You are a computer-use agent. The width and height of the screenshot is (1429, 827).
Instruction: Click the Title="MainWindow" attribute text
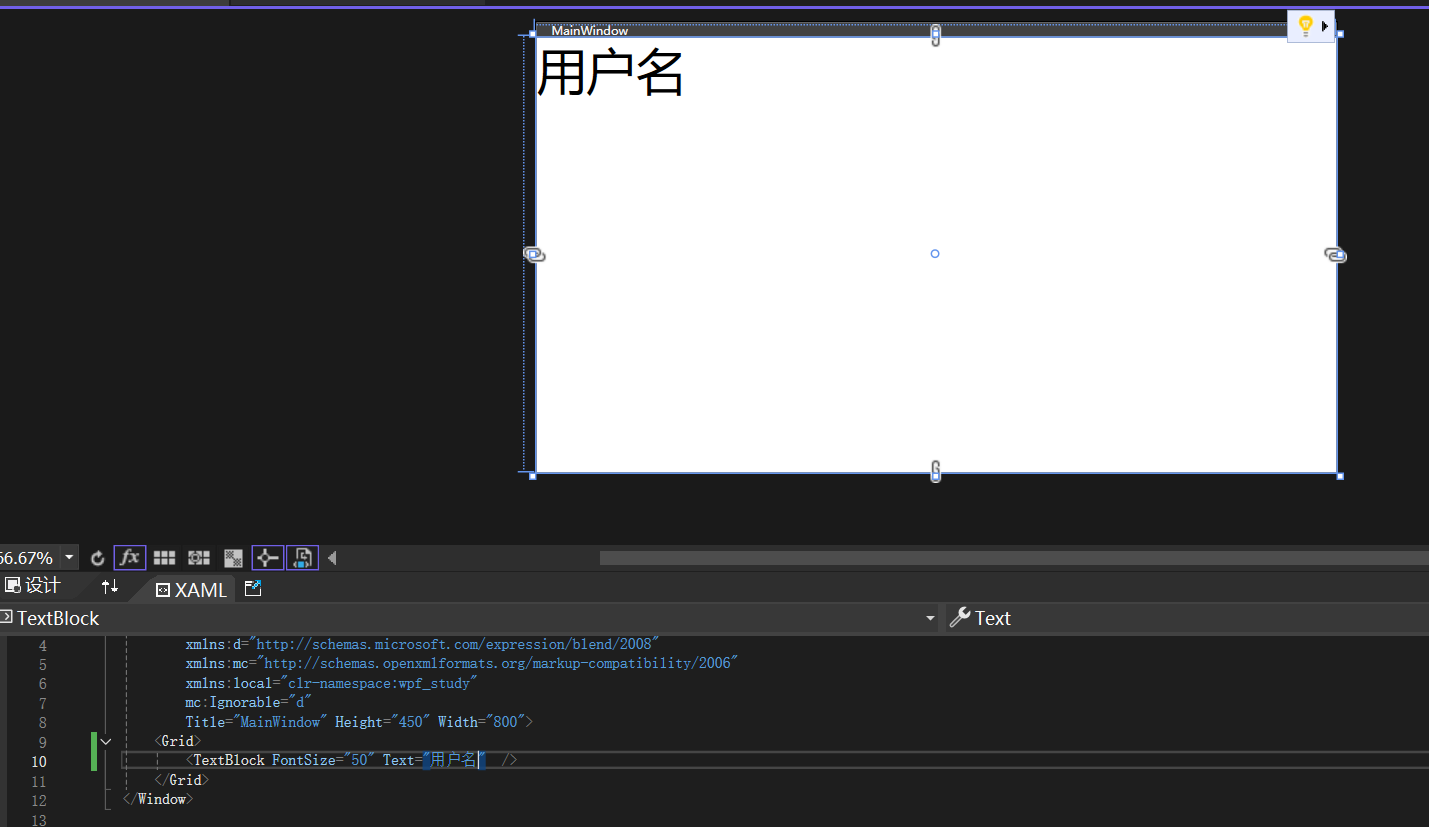256,722
